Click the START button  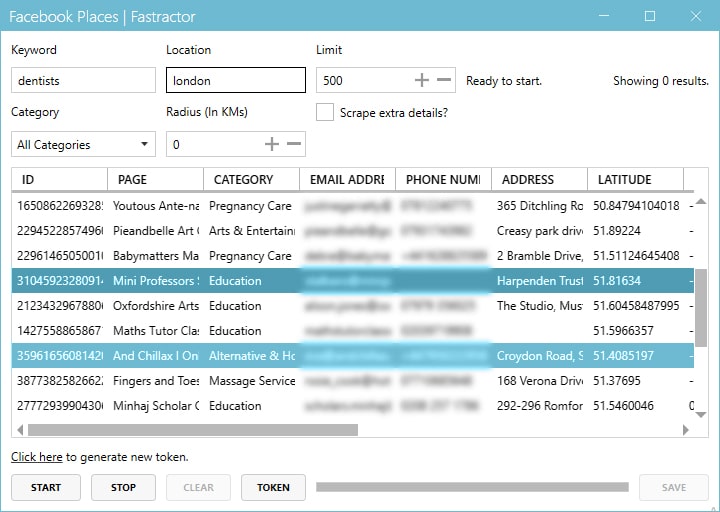pos(46,487)
